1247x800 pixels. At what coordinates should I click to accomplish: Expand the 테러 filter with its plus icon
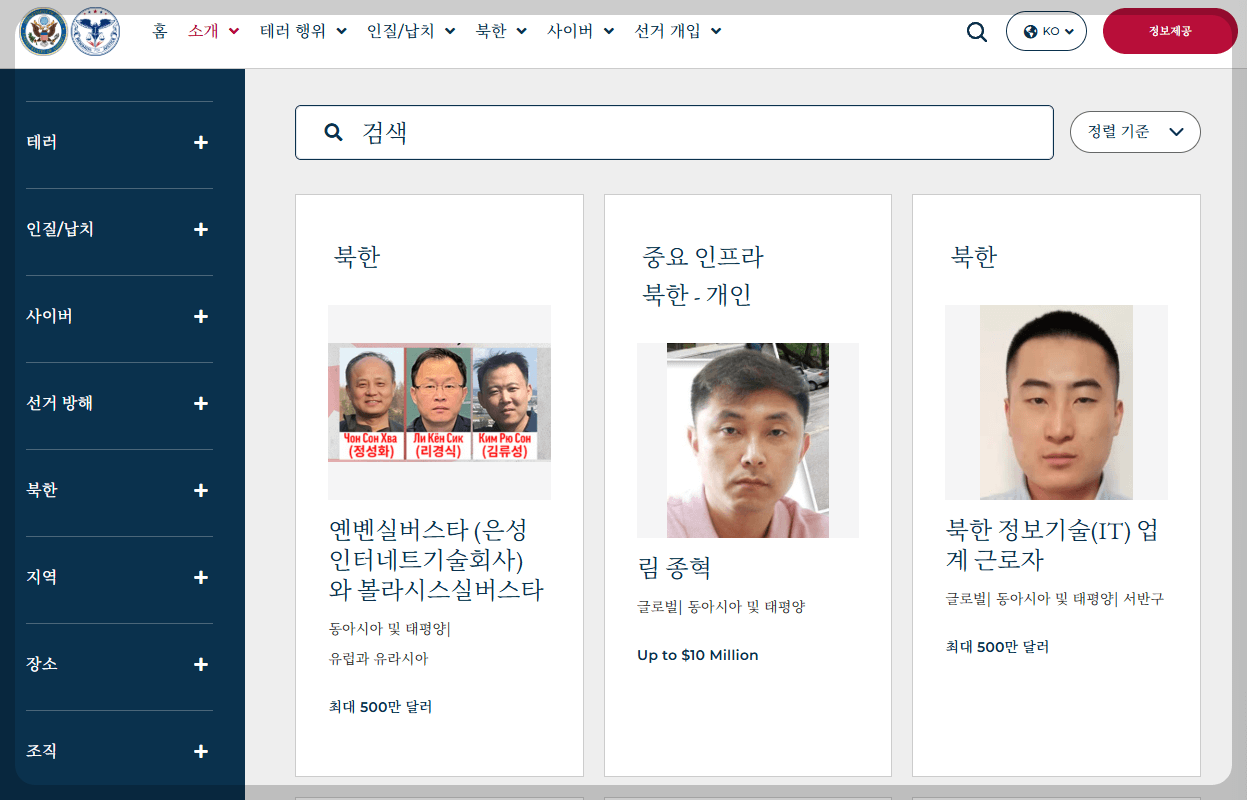click(200, 142)
